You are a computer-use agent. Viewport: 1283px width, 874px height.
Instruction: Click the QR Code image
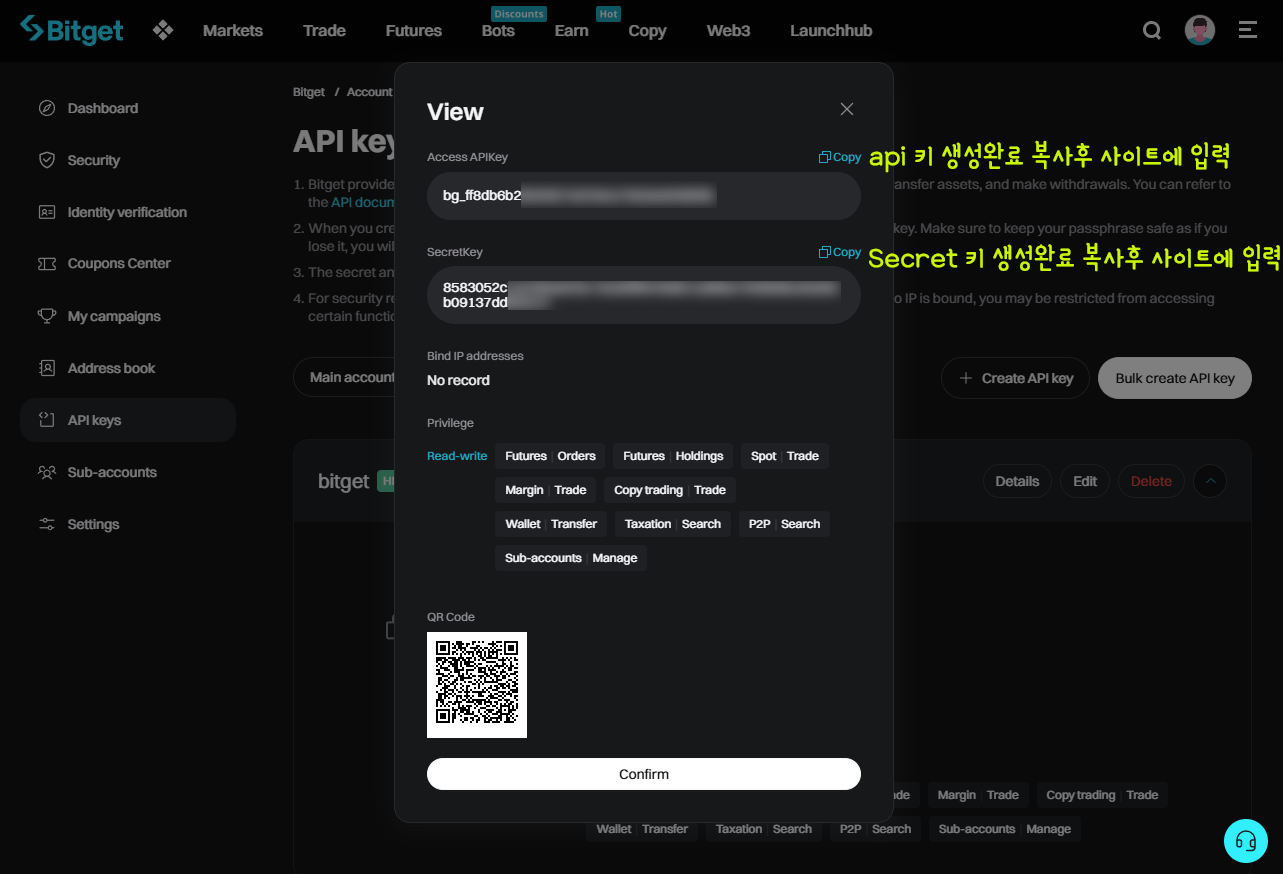click(477, 685)
